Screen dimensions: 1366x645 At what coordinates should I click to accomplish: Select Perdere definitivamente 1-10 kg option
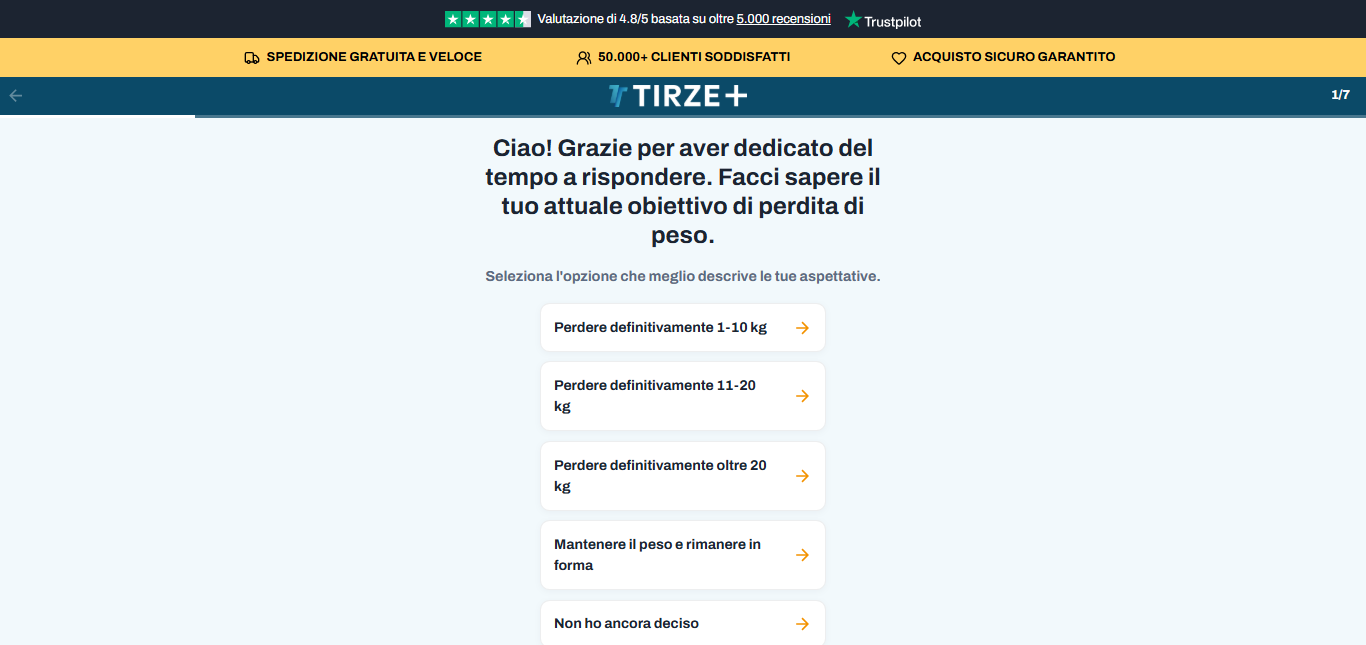(x=683, y=328)
